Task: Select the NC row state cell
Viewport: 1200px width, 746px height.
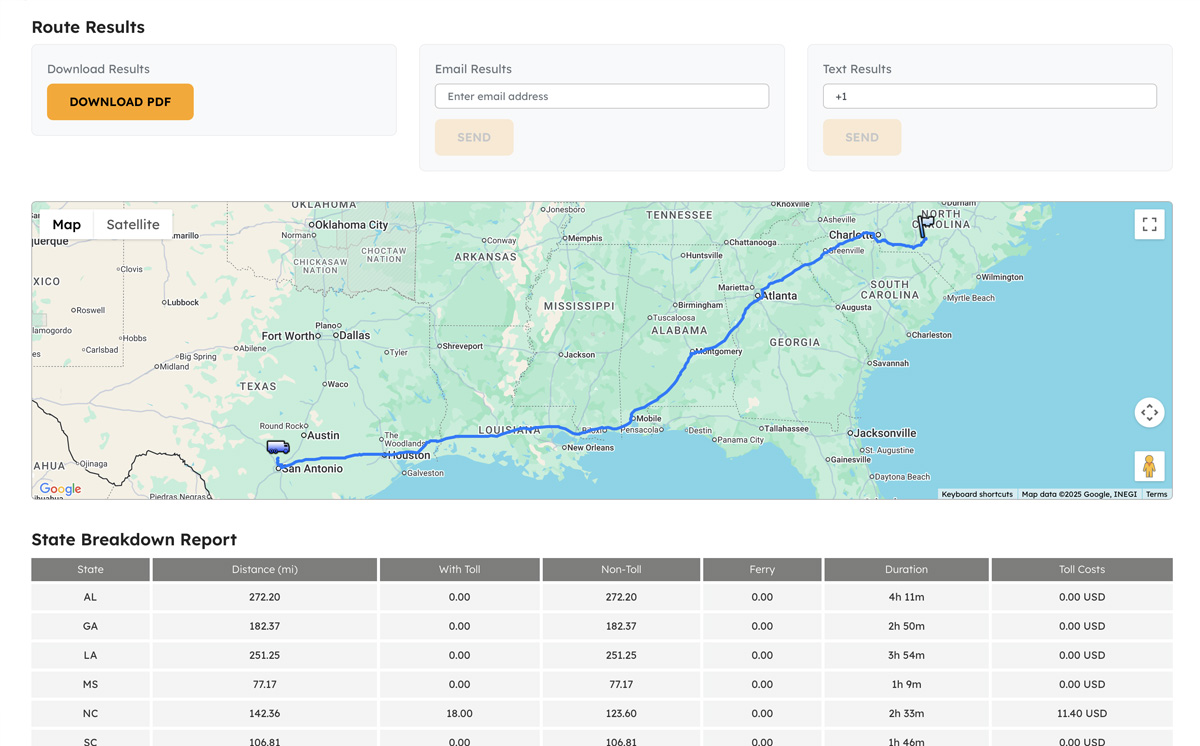Action: pos(90,714)
